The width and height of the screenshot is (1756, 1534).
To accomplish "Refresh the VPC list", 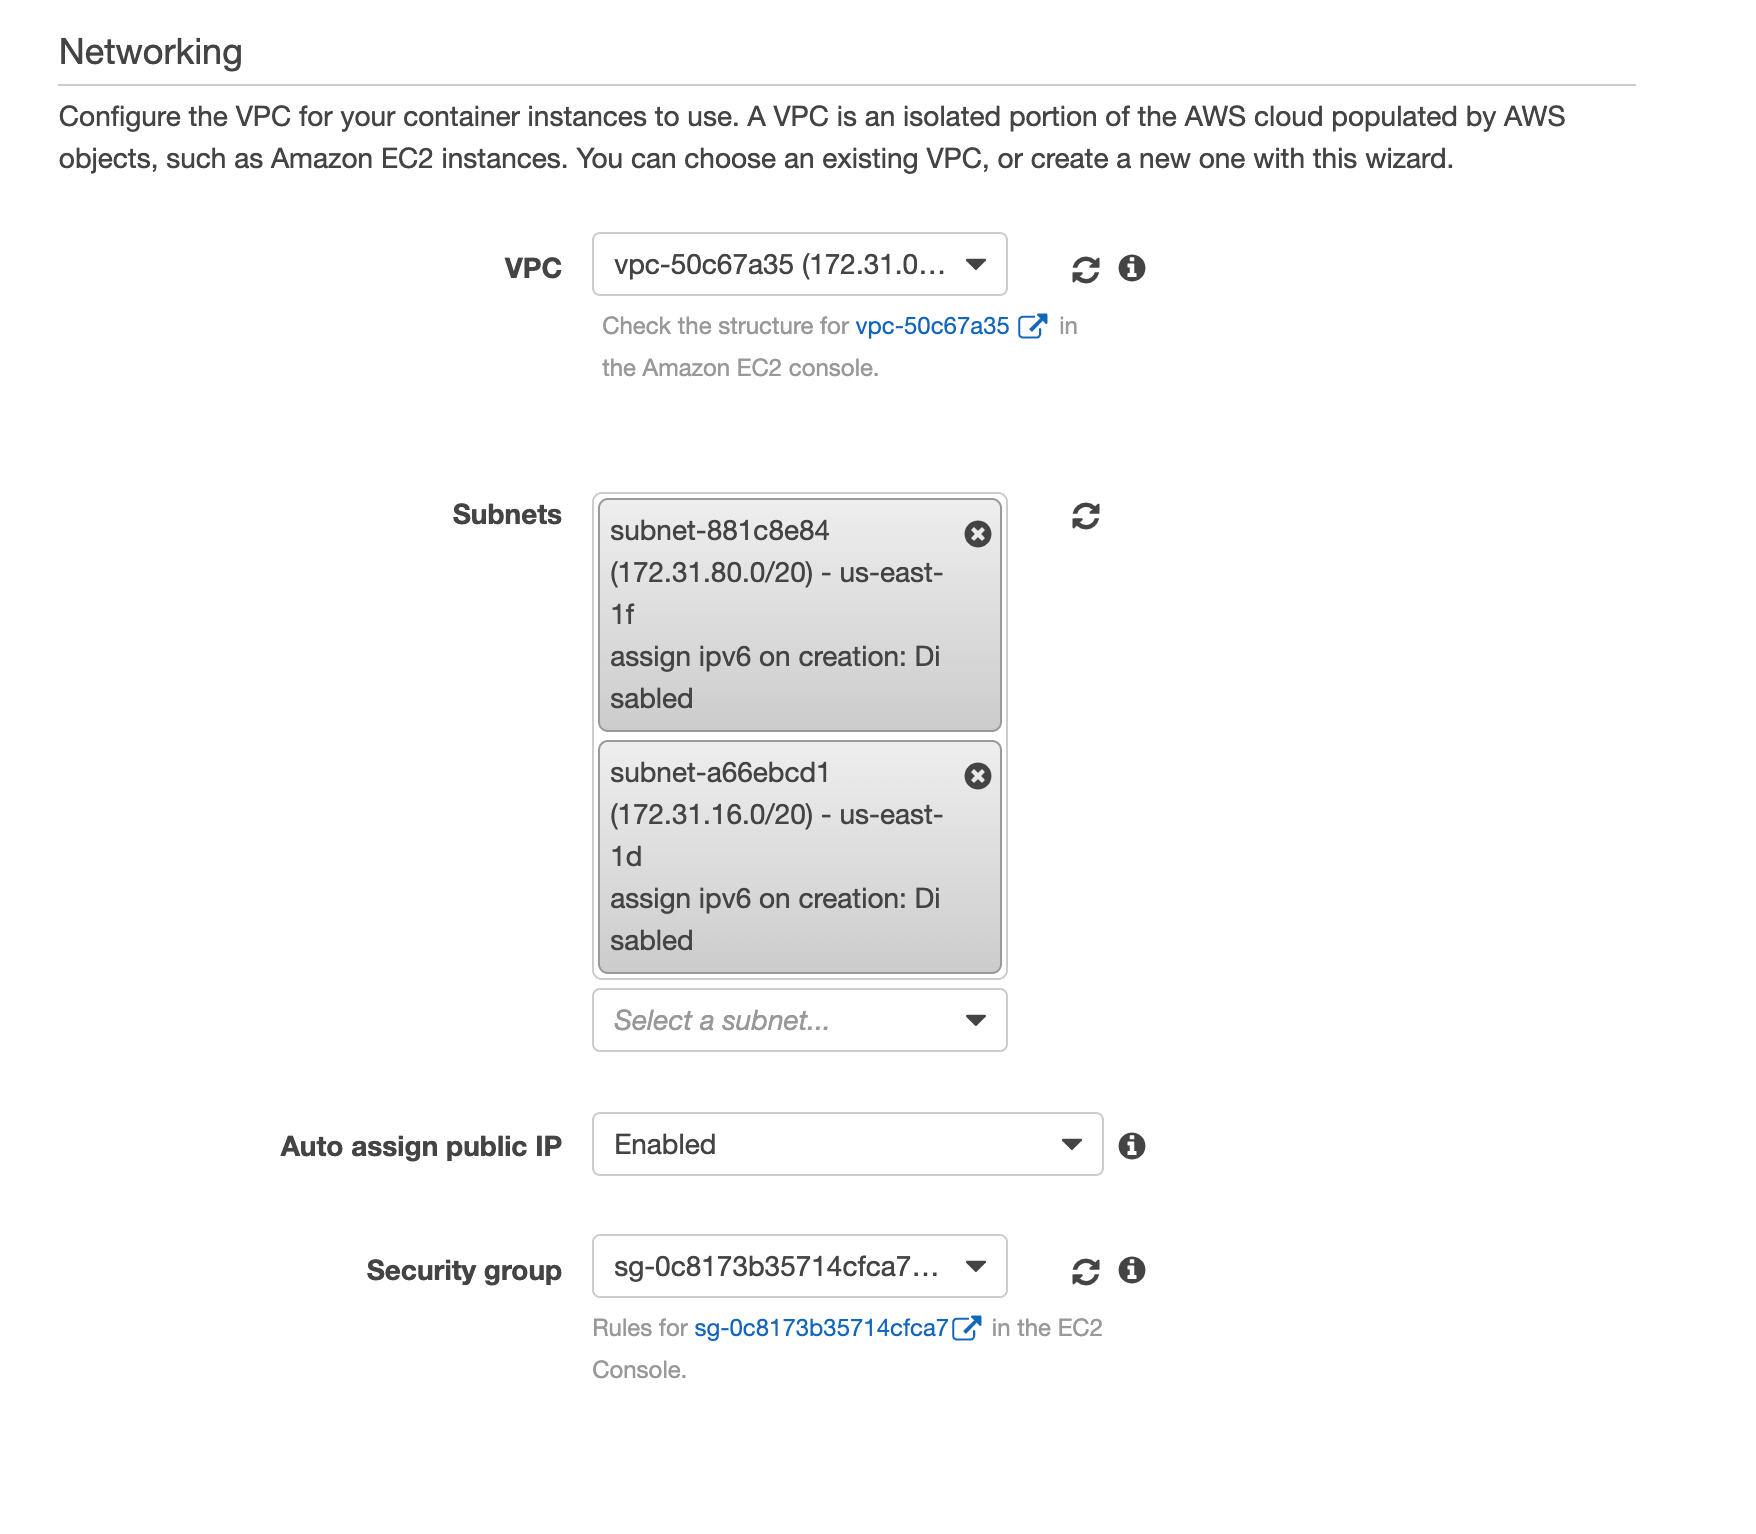I will (x=1085, y=266).
